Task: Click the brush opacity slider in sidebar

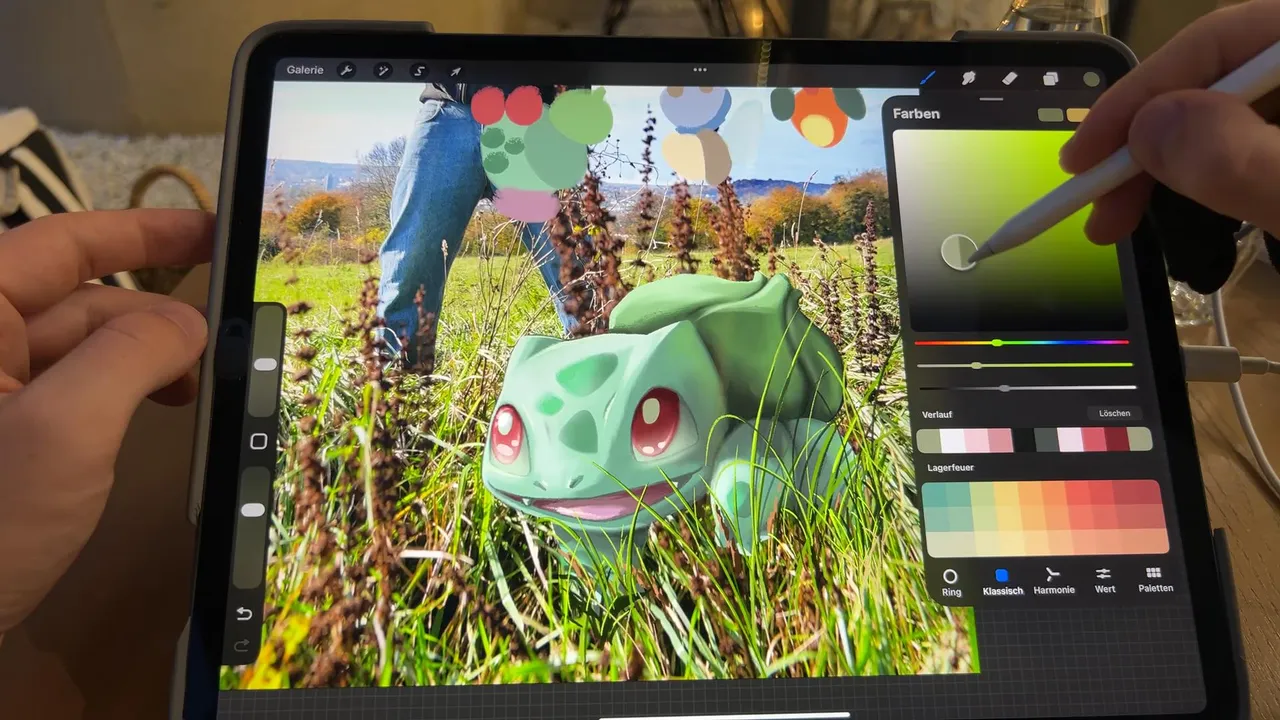Action: pos(253,527)
